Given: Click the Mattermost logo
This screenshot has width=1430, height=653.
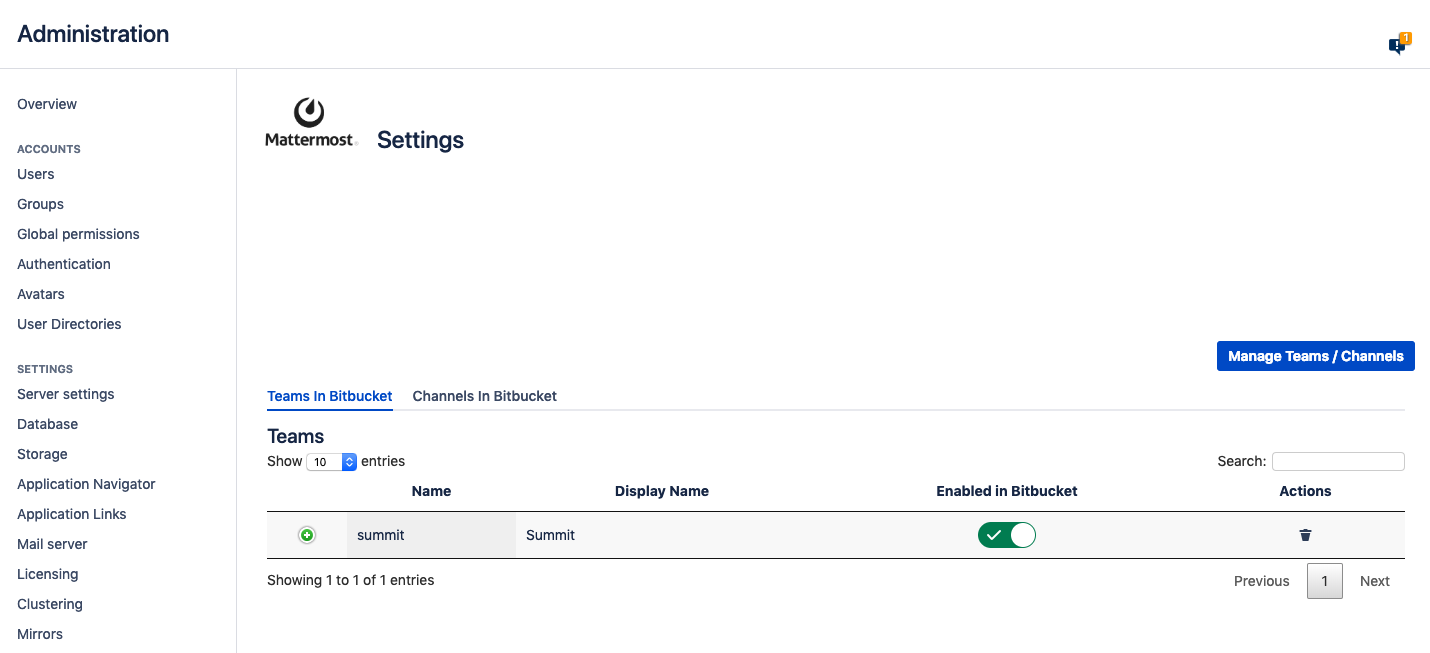Looking at the screenshot, I should coord(309,123).
